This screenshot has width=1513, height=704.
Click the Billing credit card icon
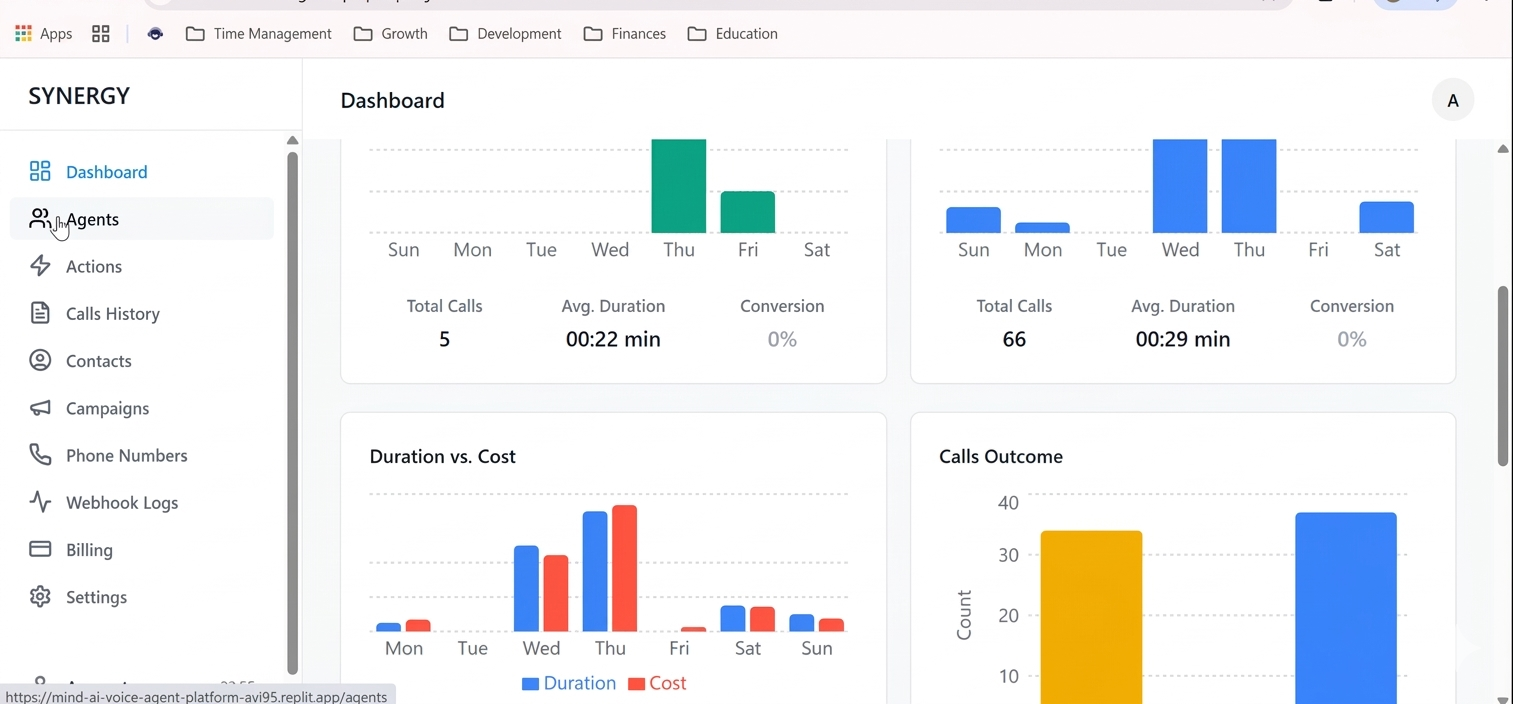[40, 550]
